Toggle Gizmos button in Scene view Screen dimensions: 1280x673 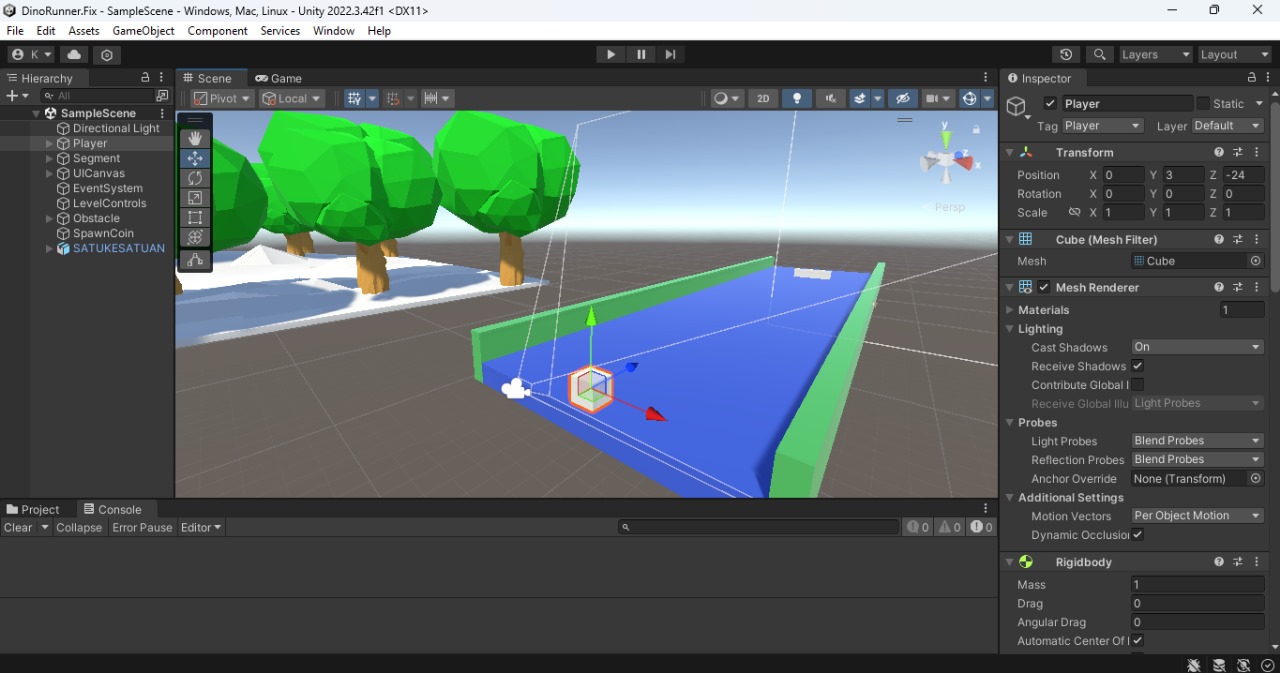pyautogui.click(x=969, y=98)
